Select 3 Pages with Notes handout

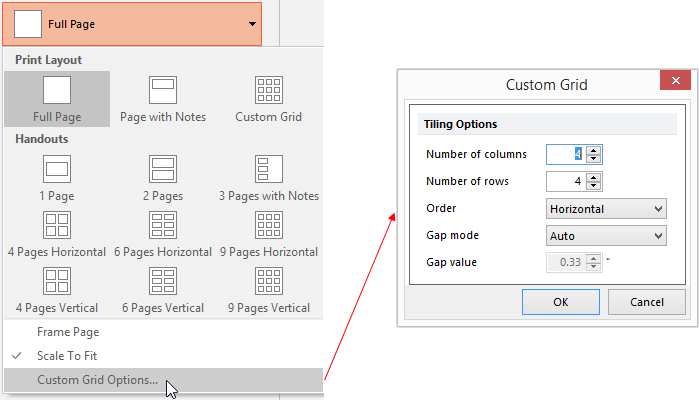(x=269, y=169)
